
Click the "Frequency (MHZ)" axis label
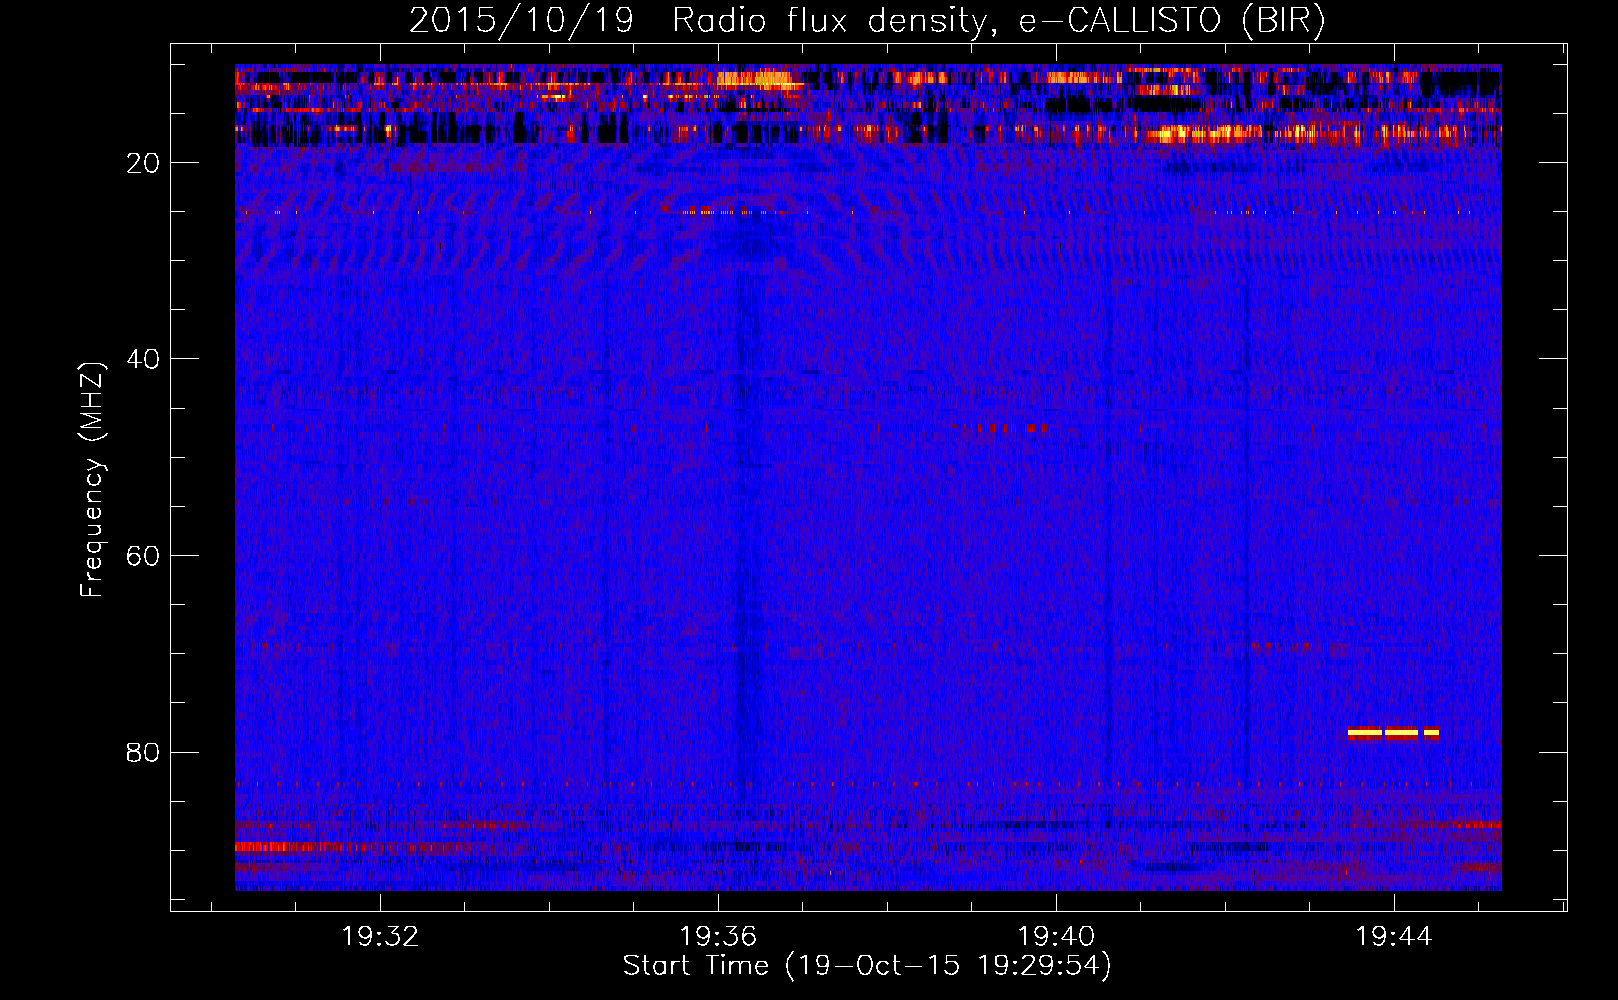pyautogui.click(x=91, y=480)
